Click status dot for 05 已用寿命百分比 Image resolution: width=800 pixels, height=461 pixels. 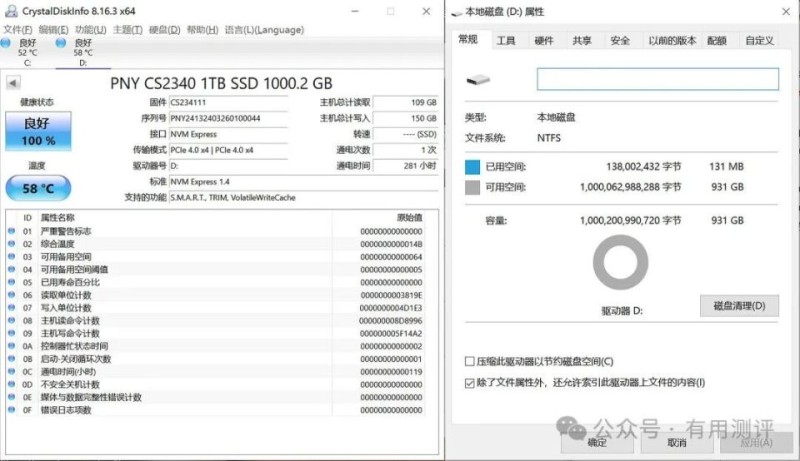pyautogui.click(x=11, y=282)
